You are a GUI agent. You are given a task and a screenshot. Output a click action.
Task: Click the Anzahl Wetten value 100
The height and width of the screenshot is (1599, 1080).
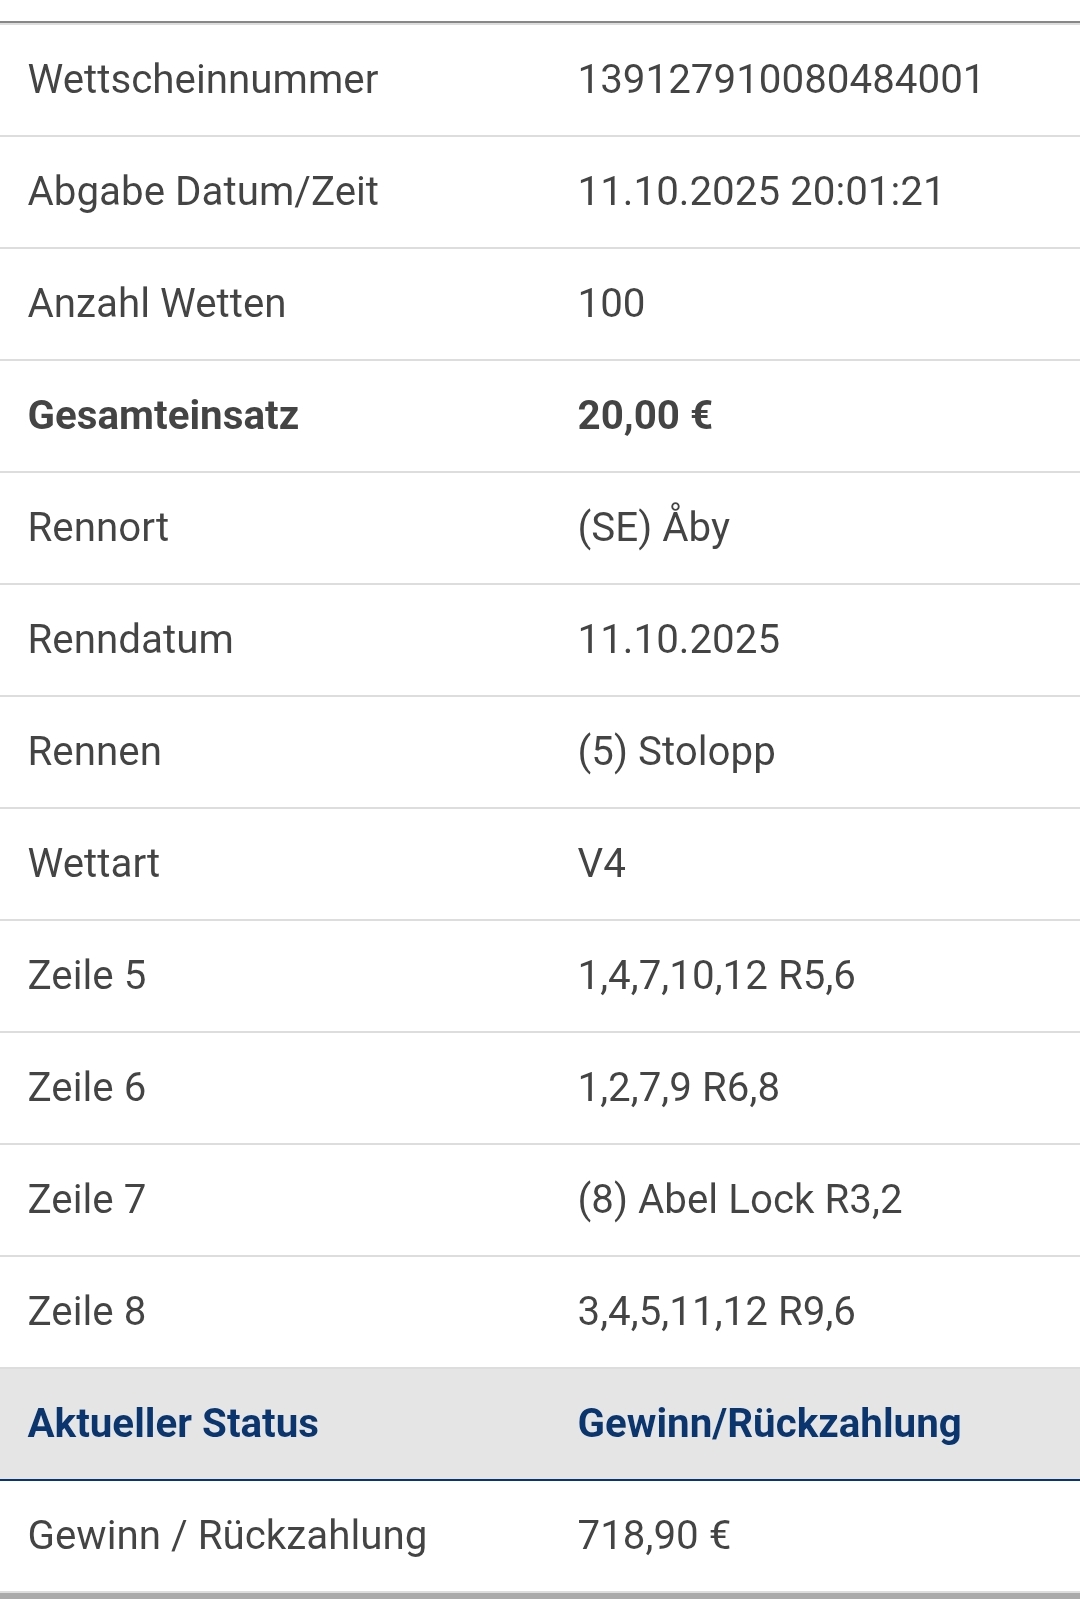[x=611, y=303]
